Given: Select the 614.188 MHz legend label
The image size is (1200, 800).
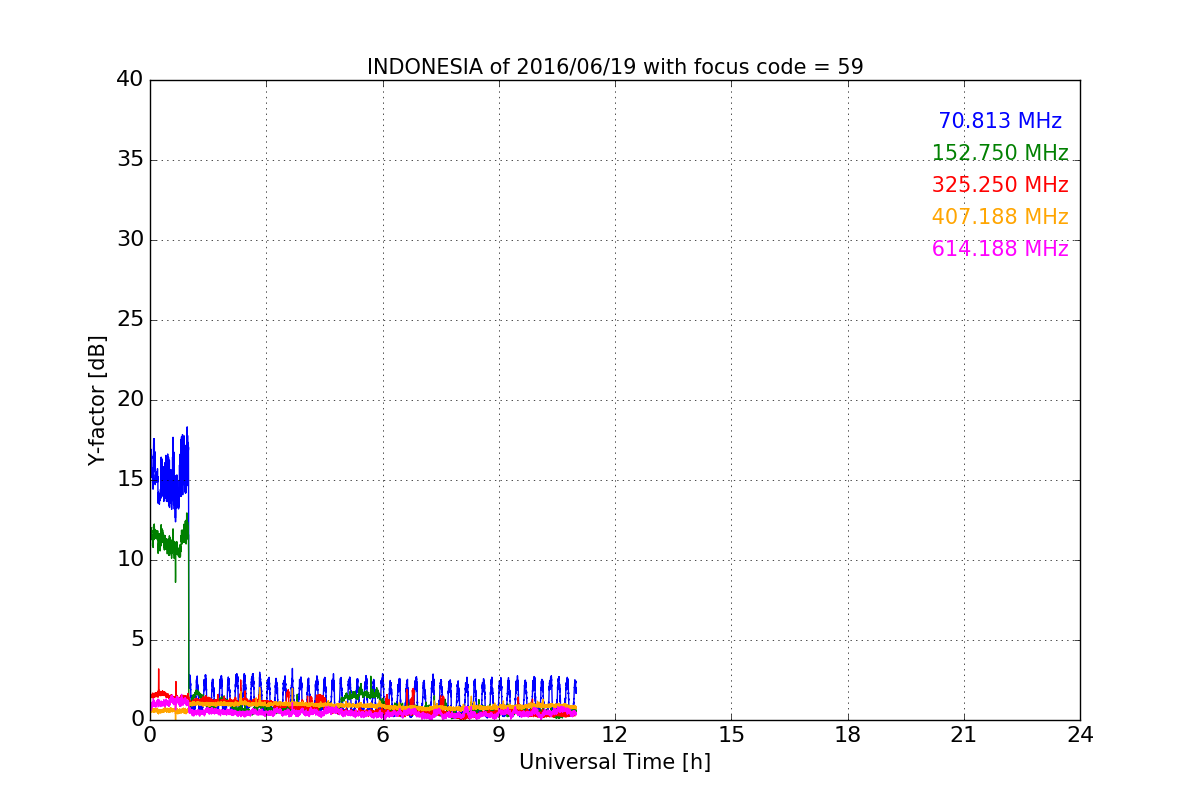Looking at the screenshot, I should 1000,249.
